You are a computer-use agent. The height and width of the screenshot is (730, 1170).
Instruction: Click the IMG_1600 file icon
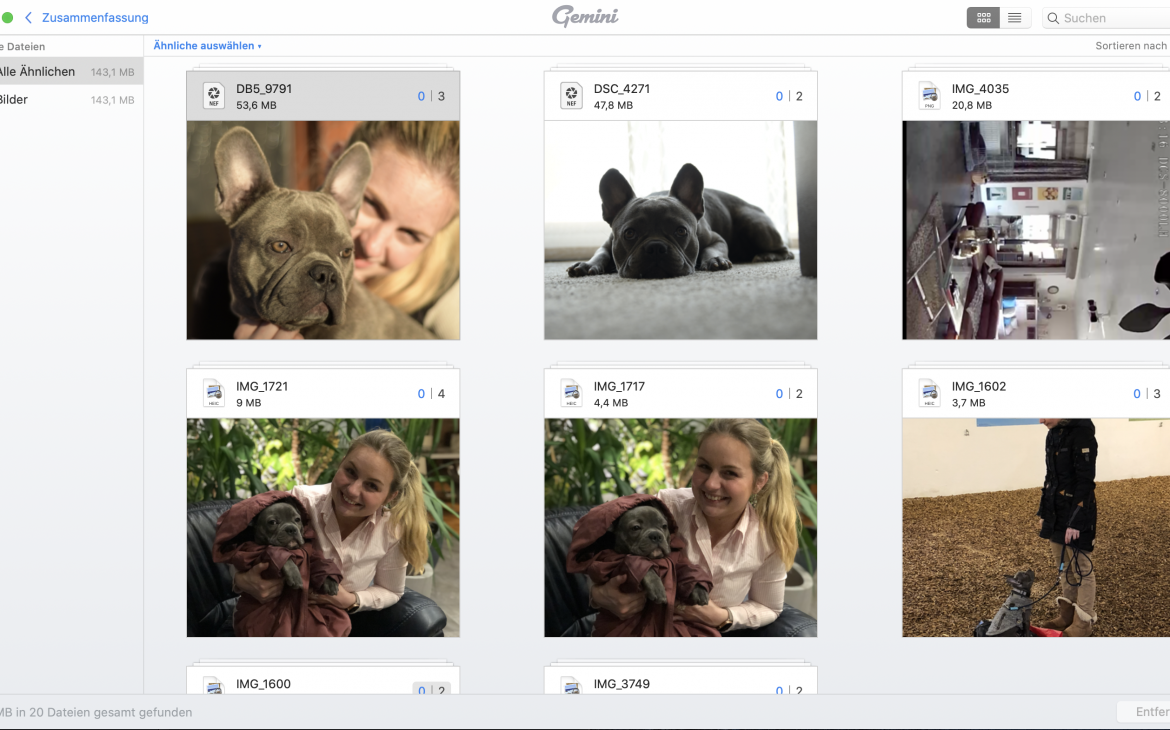click(214, 686)
